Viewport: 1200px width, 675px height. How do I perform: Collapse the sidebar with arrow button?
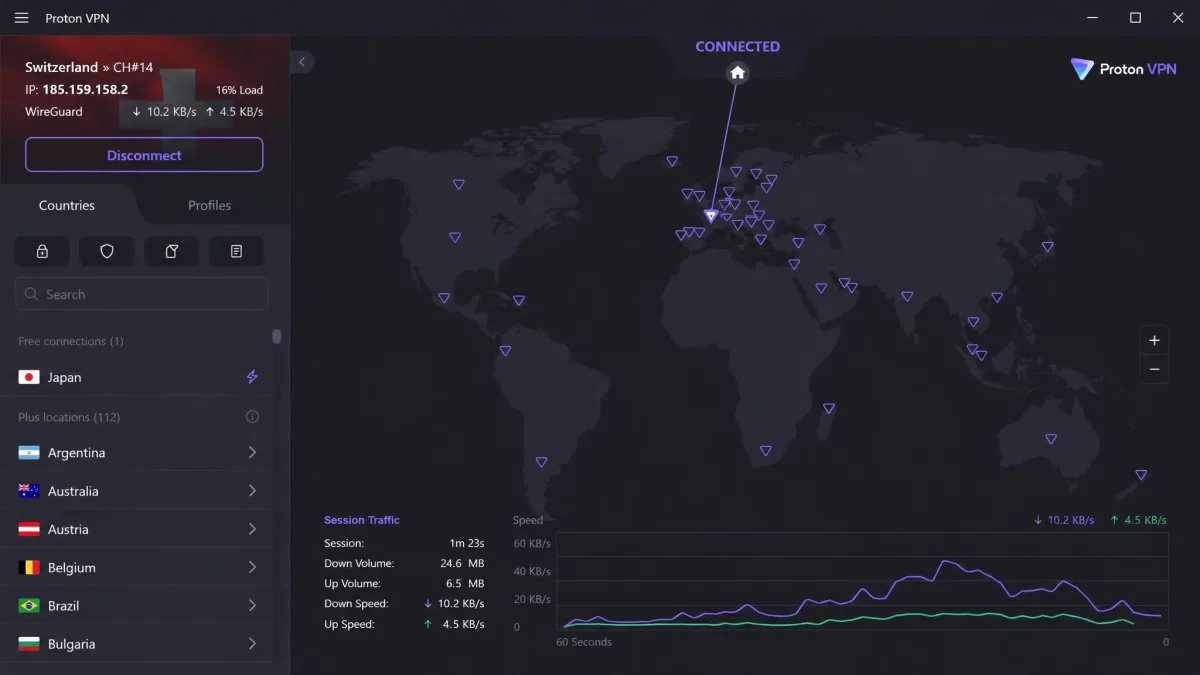pyautogui.click(x=302, y=62)
